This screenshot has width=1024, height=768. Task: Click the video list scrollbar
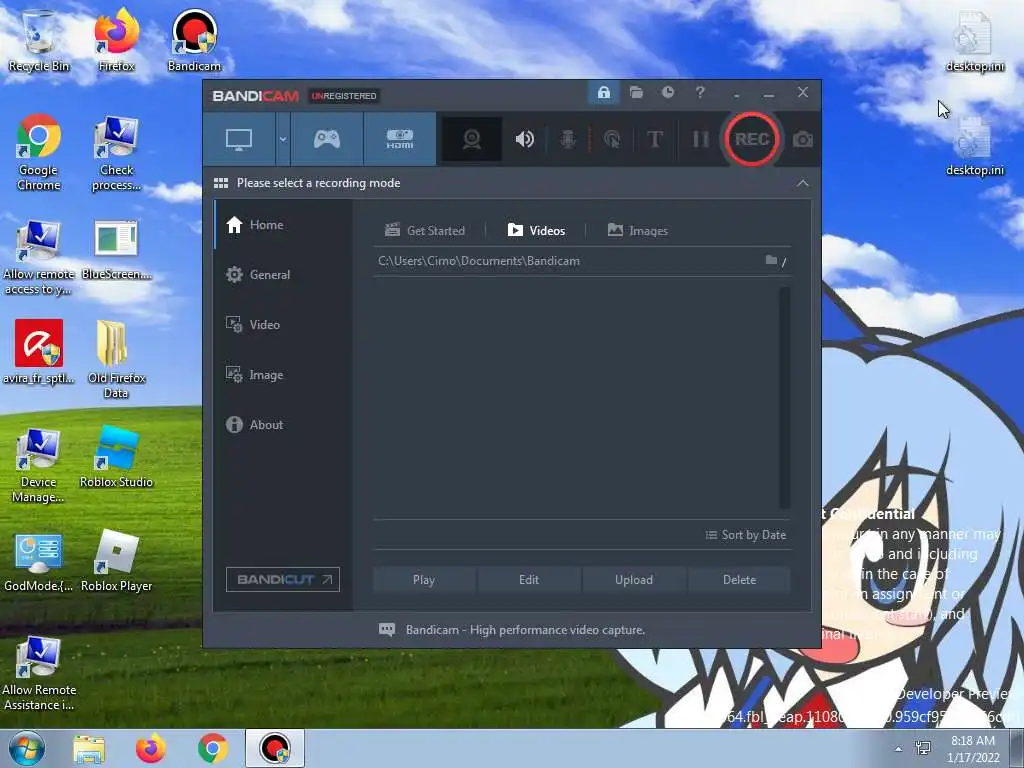pos(784,397)
